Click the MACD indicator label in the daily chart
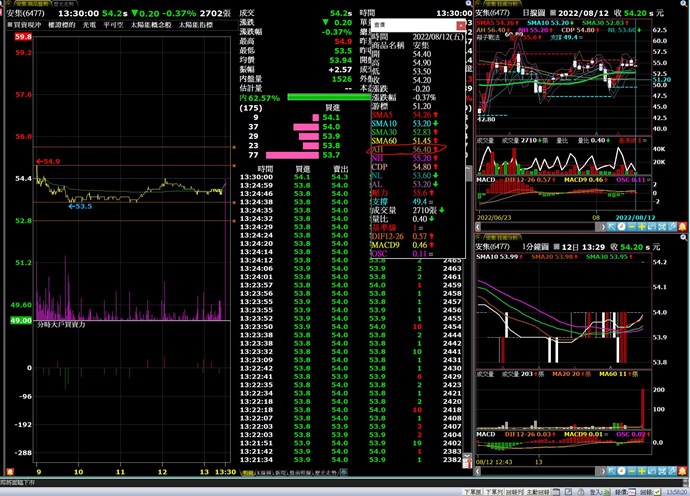Image resolution: width=690 pixels, height=496 pixels. [x=486, y=177]
